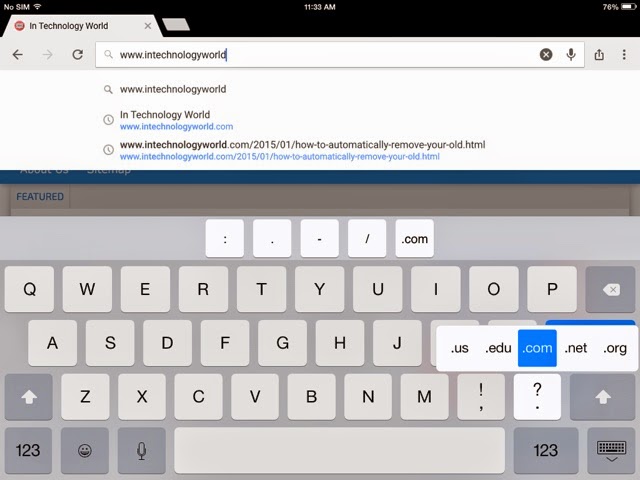Viewport: 640px width, 480px height.
Task: Open the share icon in toolbar
Action: coord(599,54)
